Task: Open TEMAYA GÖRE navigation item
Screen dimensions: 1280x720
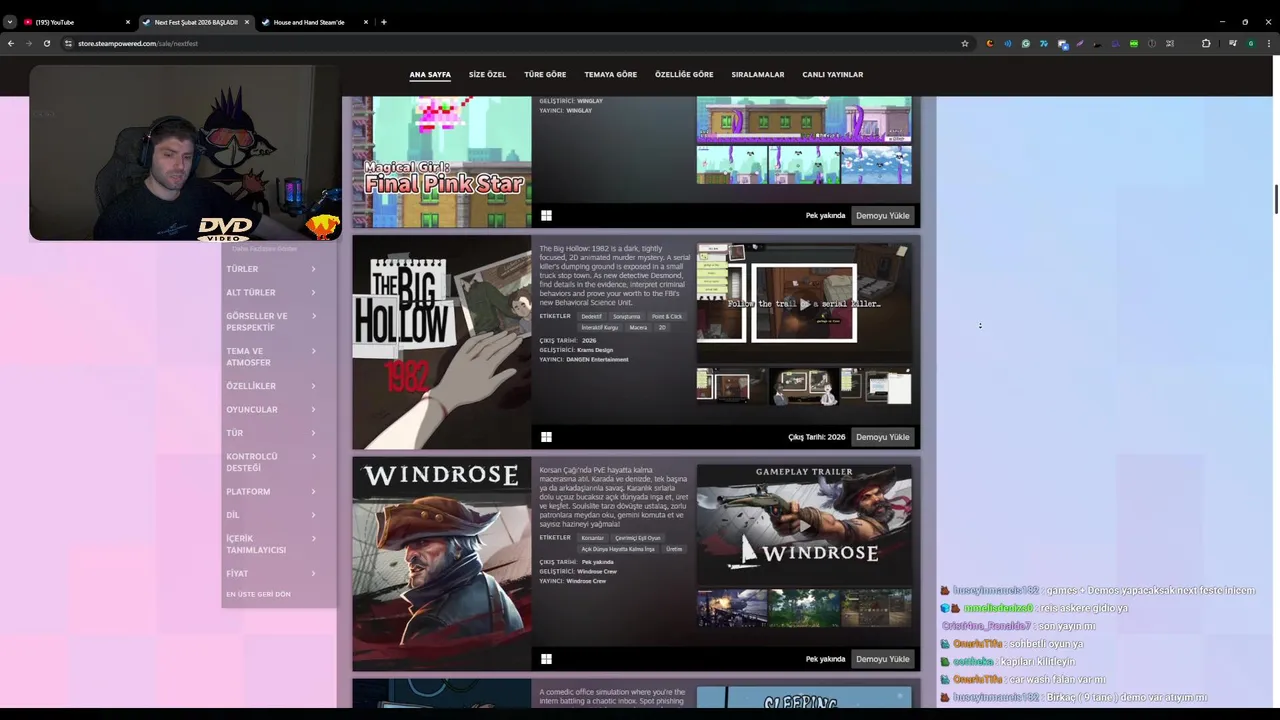Action: [611, 75]
